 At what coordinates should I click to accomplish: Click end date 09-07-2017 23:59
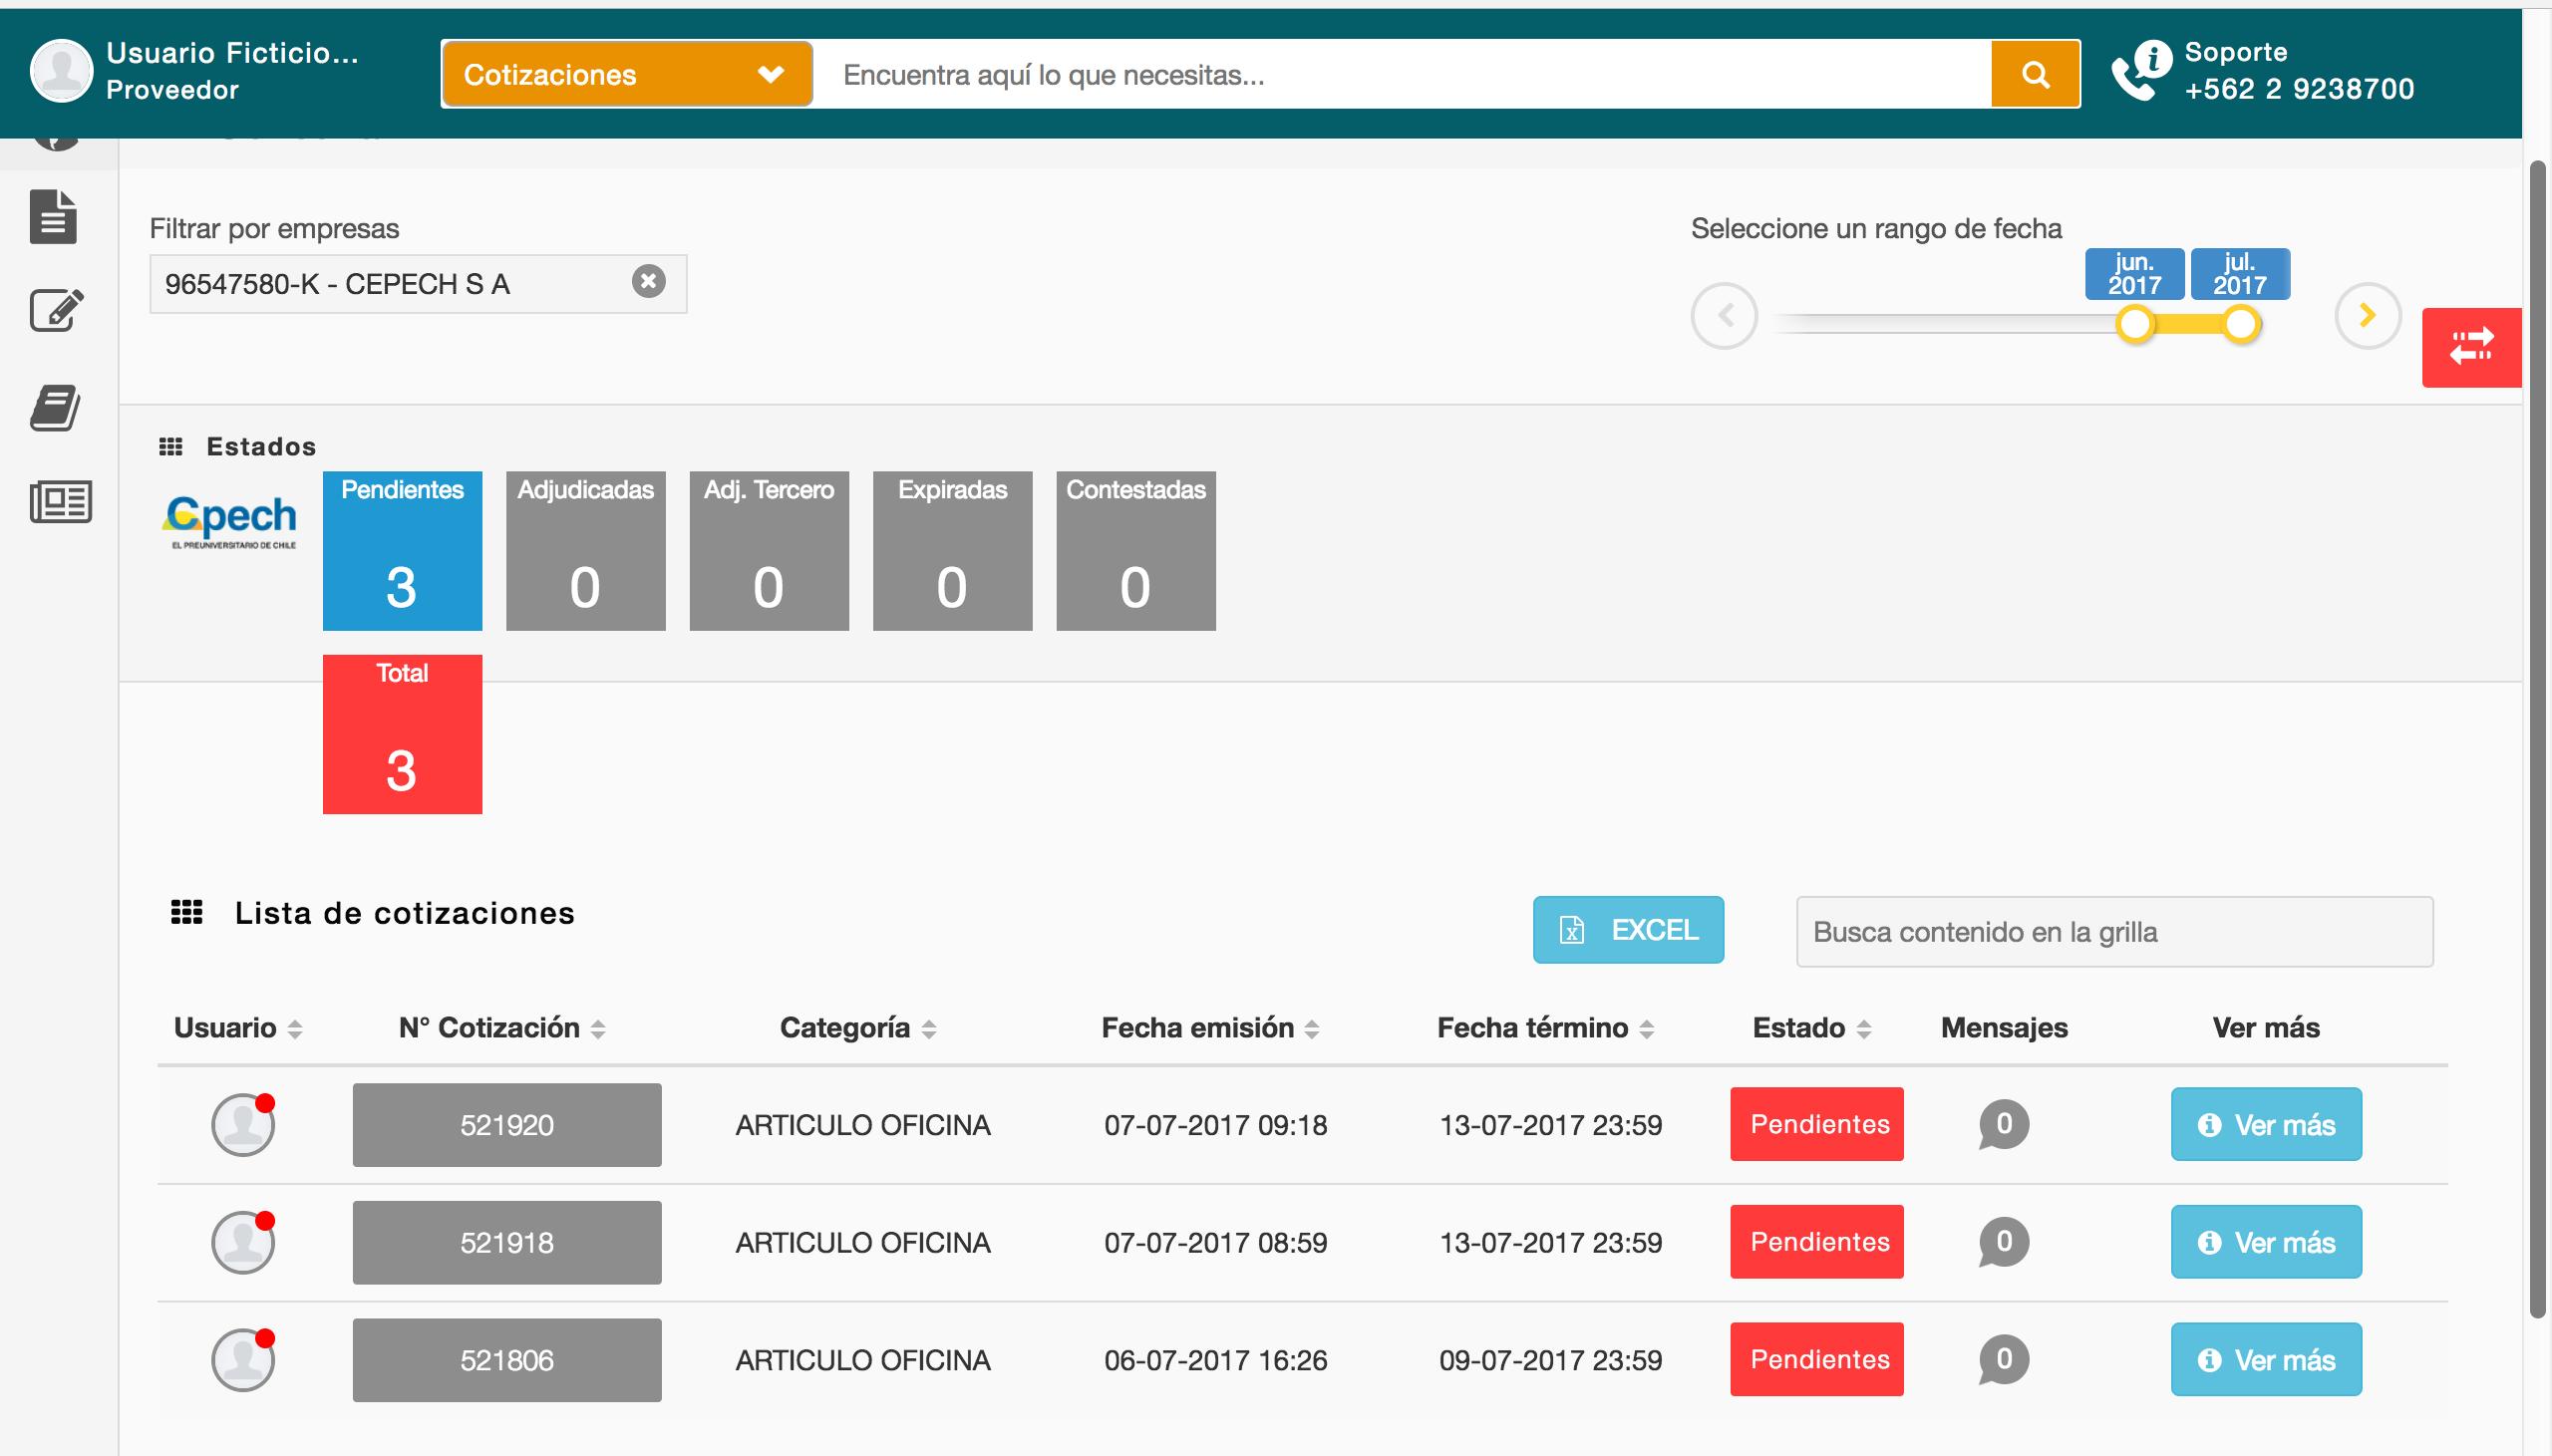(1550, 1360)
